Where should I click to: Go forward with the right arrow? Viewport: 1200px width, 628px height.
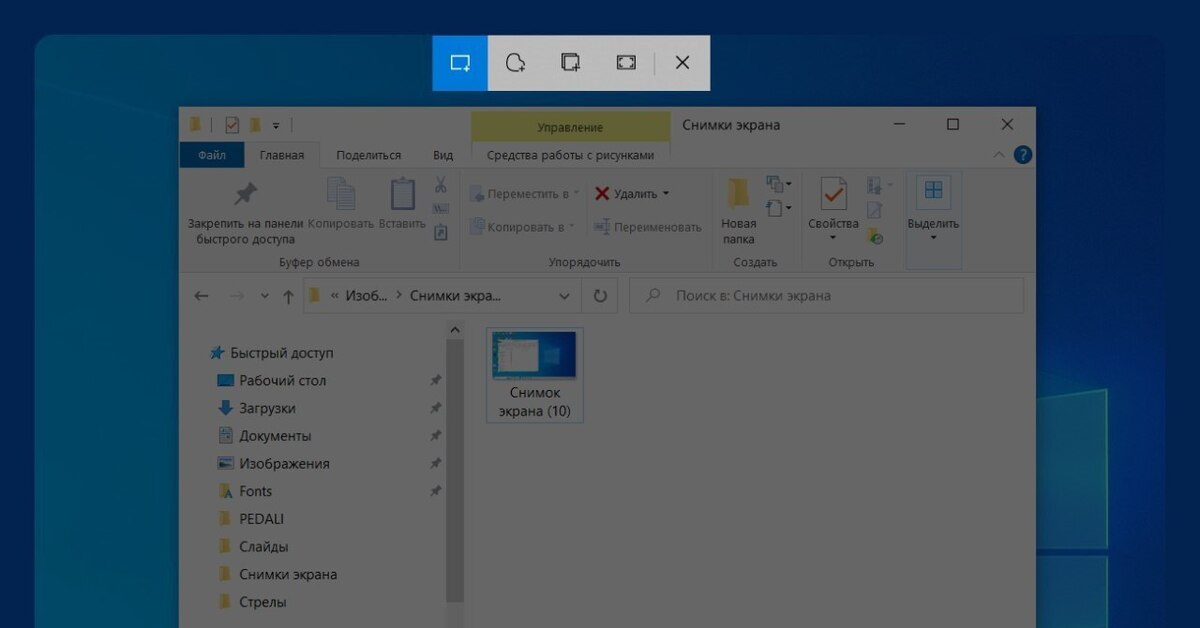[236, 296]
